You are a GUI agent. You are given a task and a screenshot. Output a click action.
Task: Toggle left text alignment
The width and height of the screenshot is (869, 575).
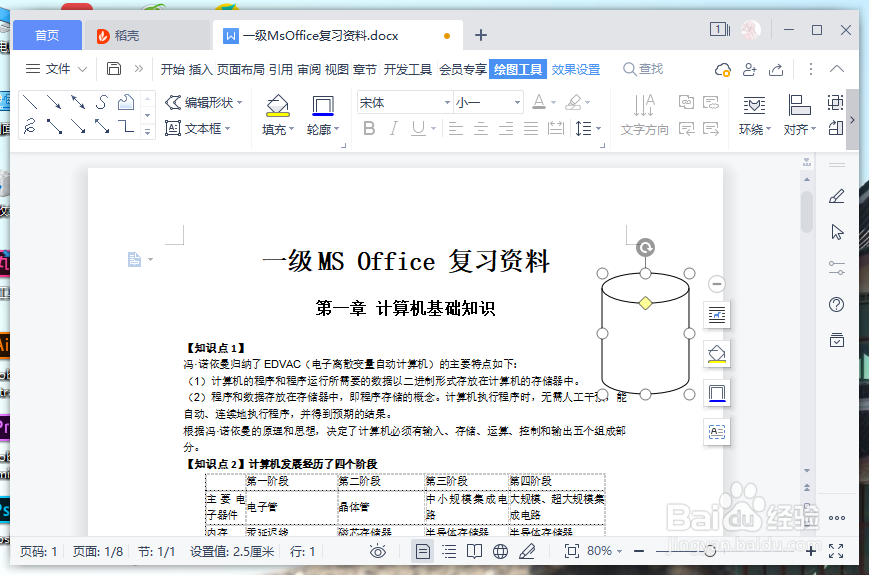point(456,129)
